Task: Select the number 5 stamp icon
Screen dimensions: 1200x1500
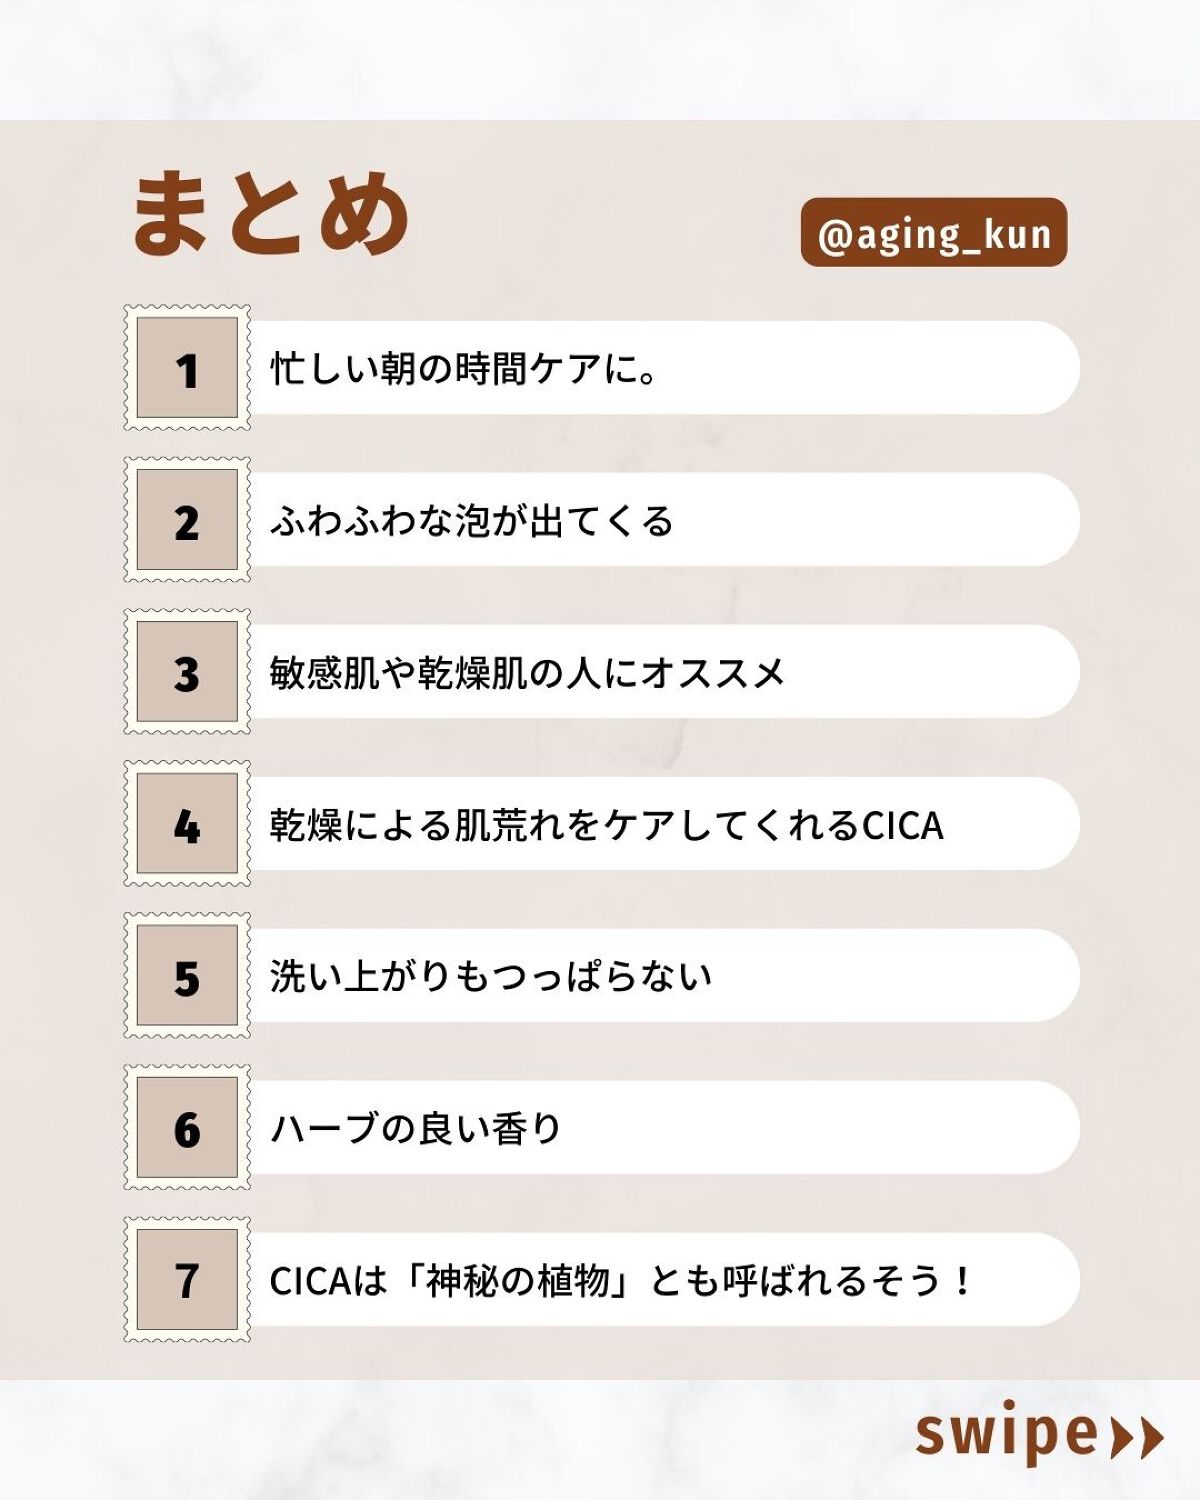Action: pyautogui.click(x=187, y=976)
